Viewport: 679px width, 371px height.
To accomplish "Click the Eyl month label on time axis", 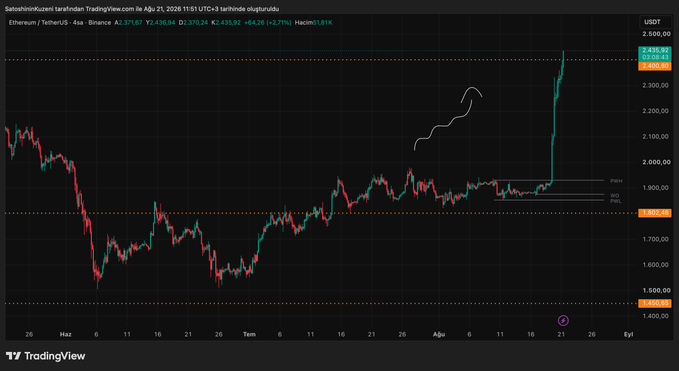I will click(628, 334).
